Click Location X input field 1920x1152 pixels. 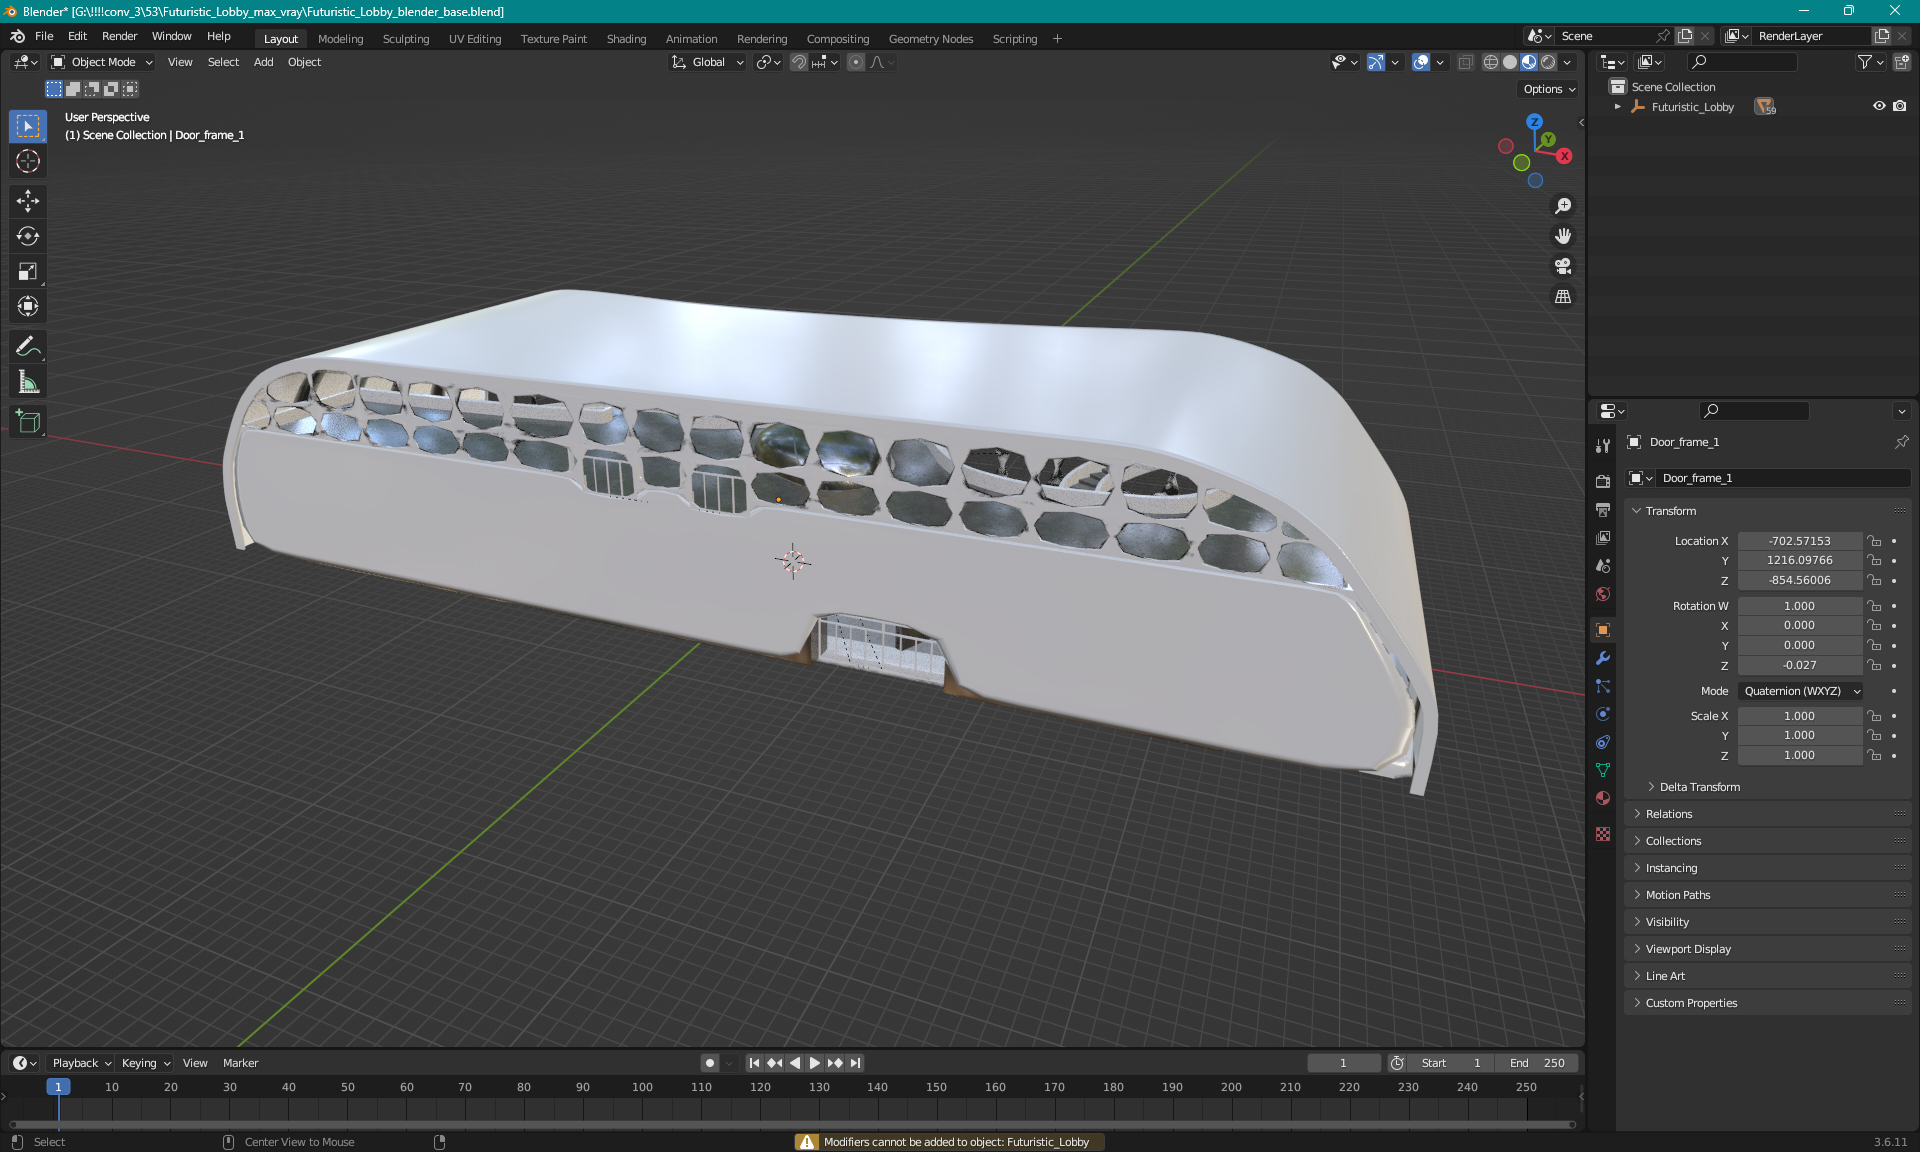(1798, 539)
